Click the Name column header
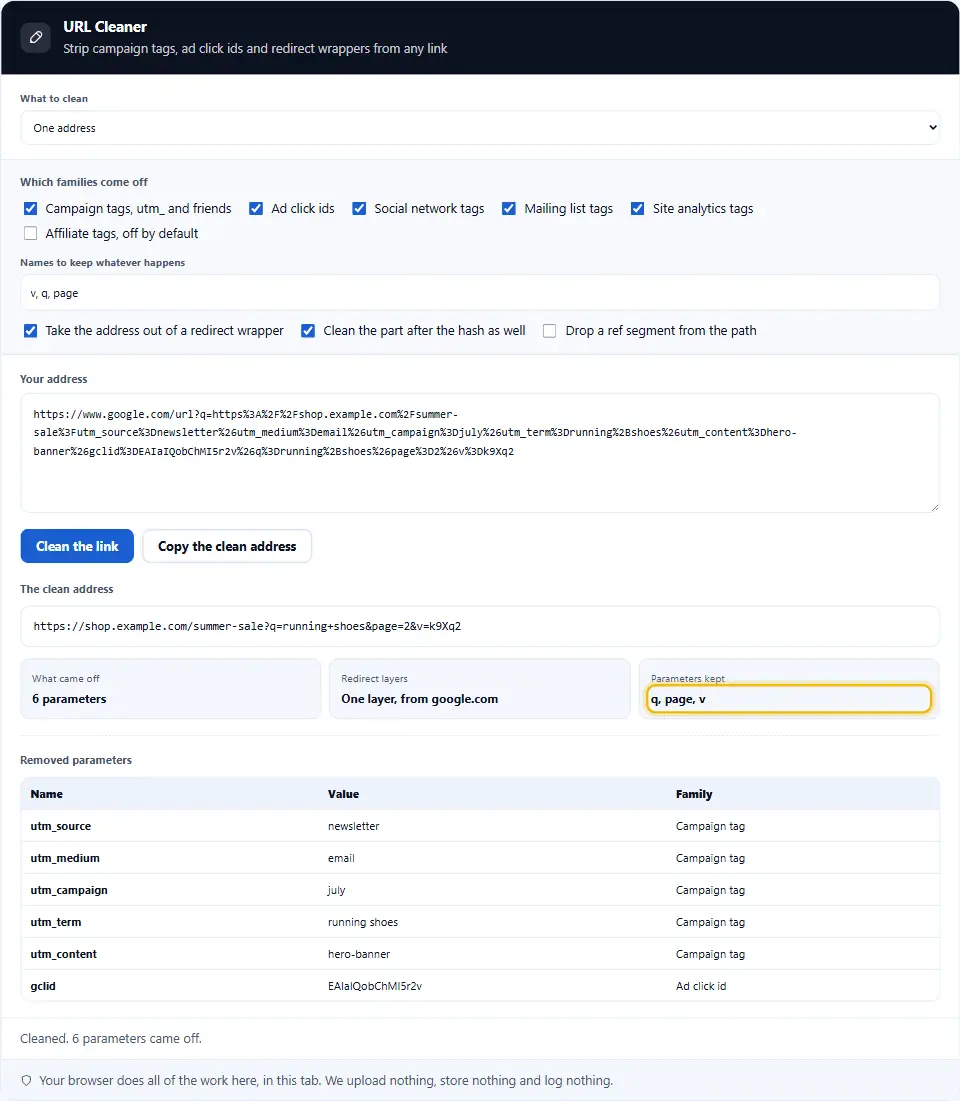Screen dimensions: 960x1101 46,794
